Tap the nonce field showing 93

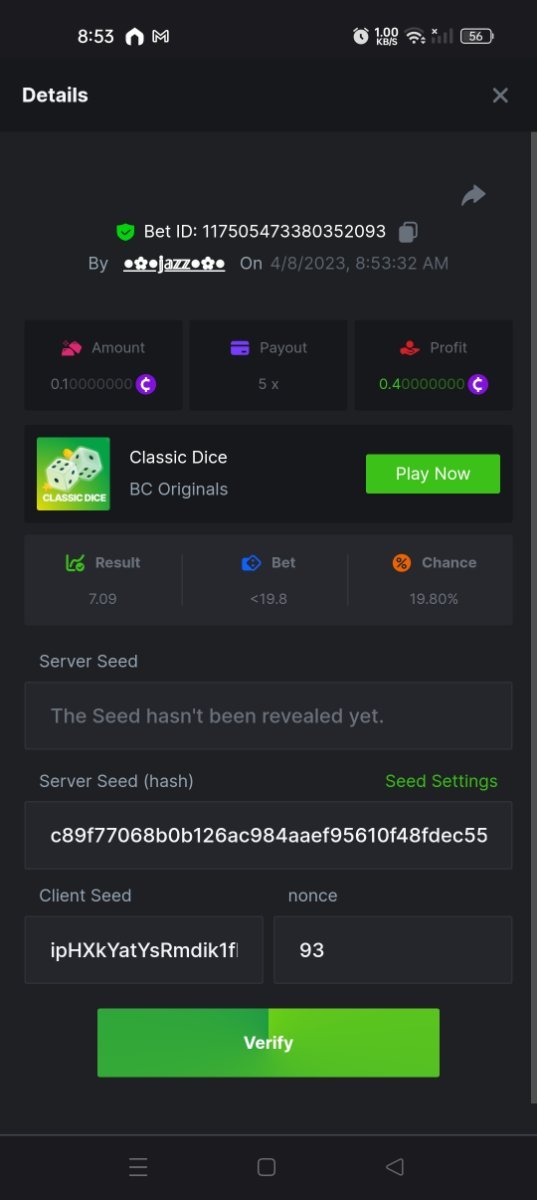[x=393, y=950]
